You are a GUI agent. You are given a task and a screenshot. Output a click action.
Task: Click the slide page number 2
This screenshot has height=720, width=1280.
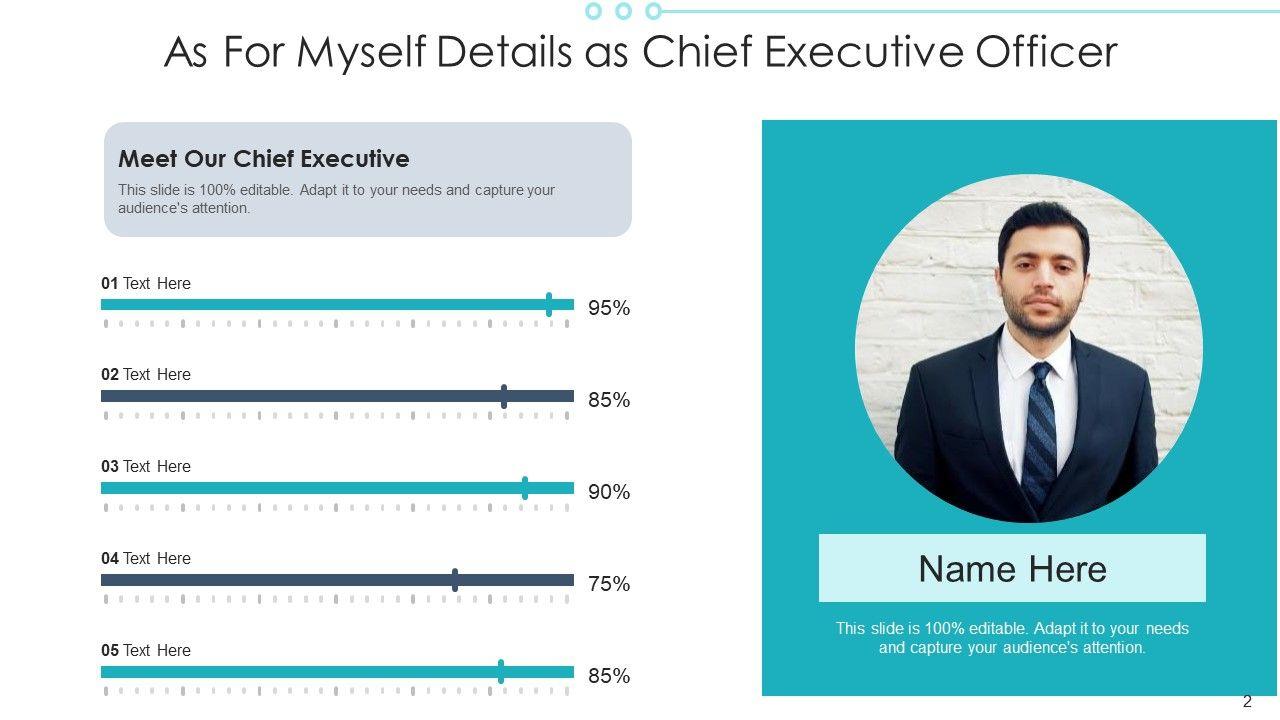click(x=1247, y=702)
